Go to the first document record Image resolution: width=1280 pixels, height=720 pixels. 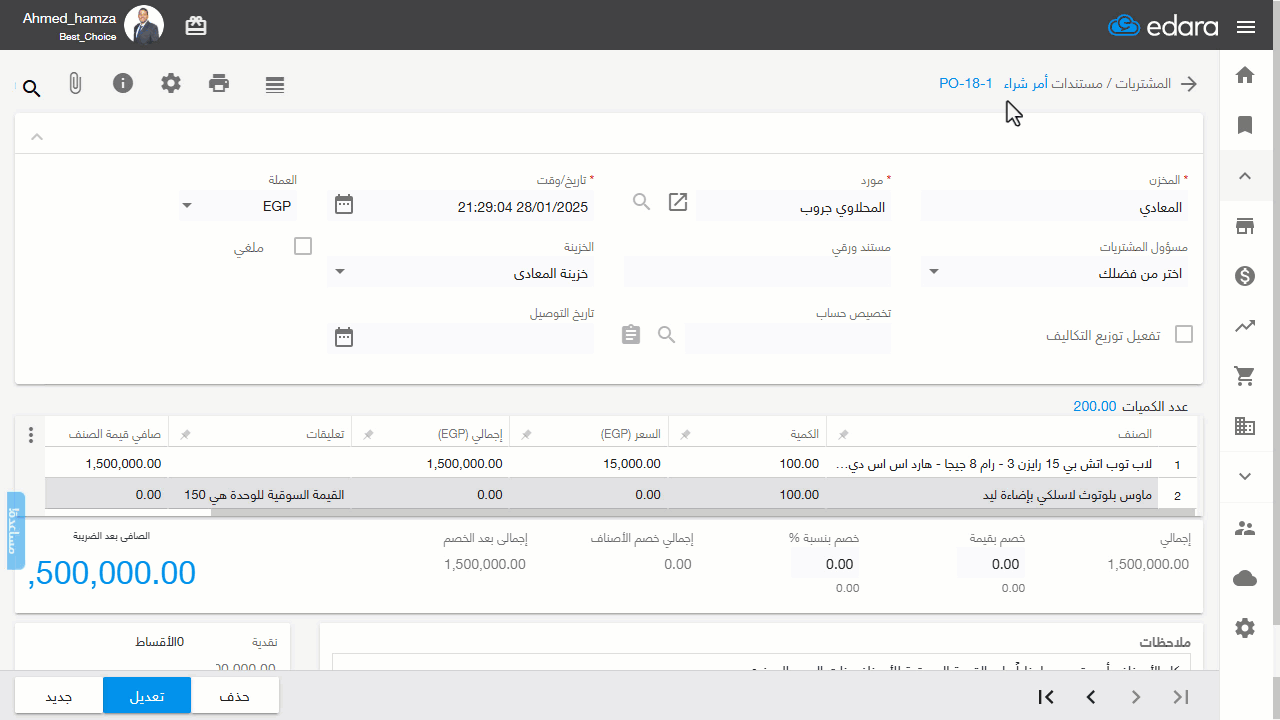click(x=1046, y=697)
